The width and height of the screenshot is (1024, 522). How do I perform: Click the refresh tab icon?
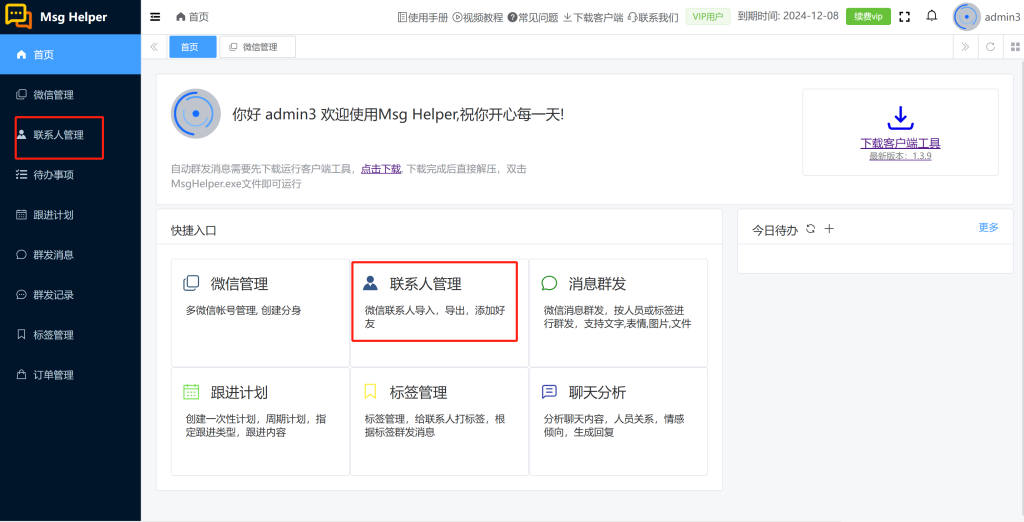[991, 47]
